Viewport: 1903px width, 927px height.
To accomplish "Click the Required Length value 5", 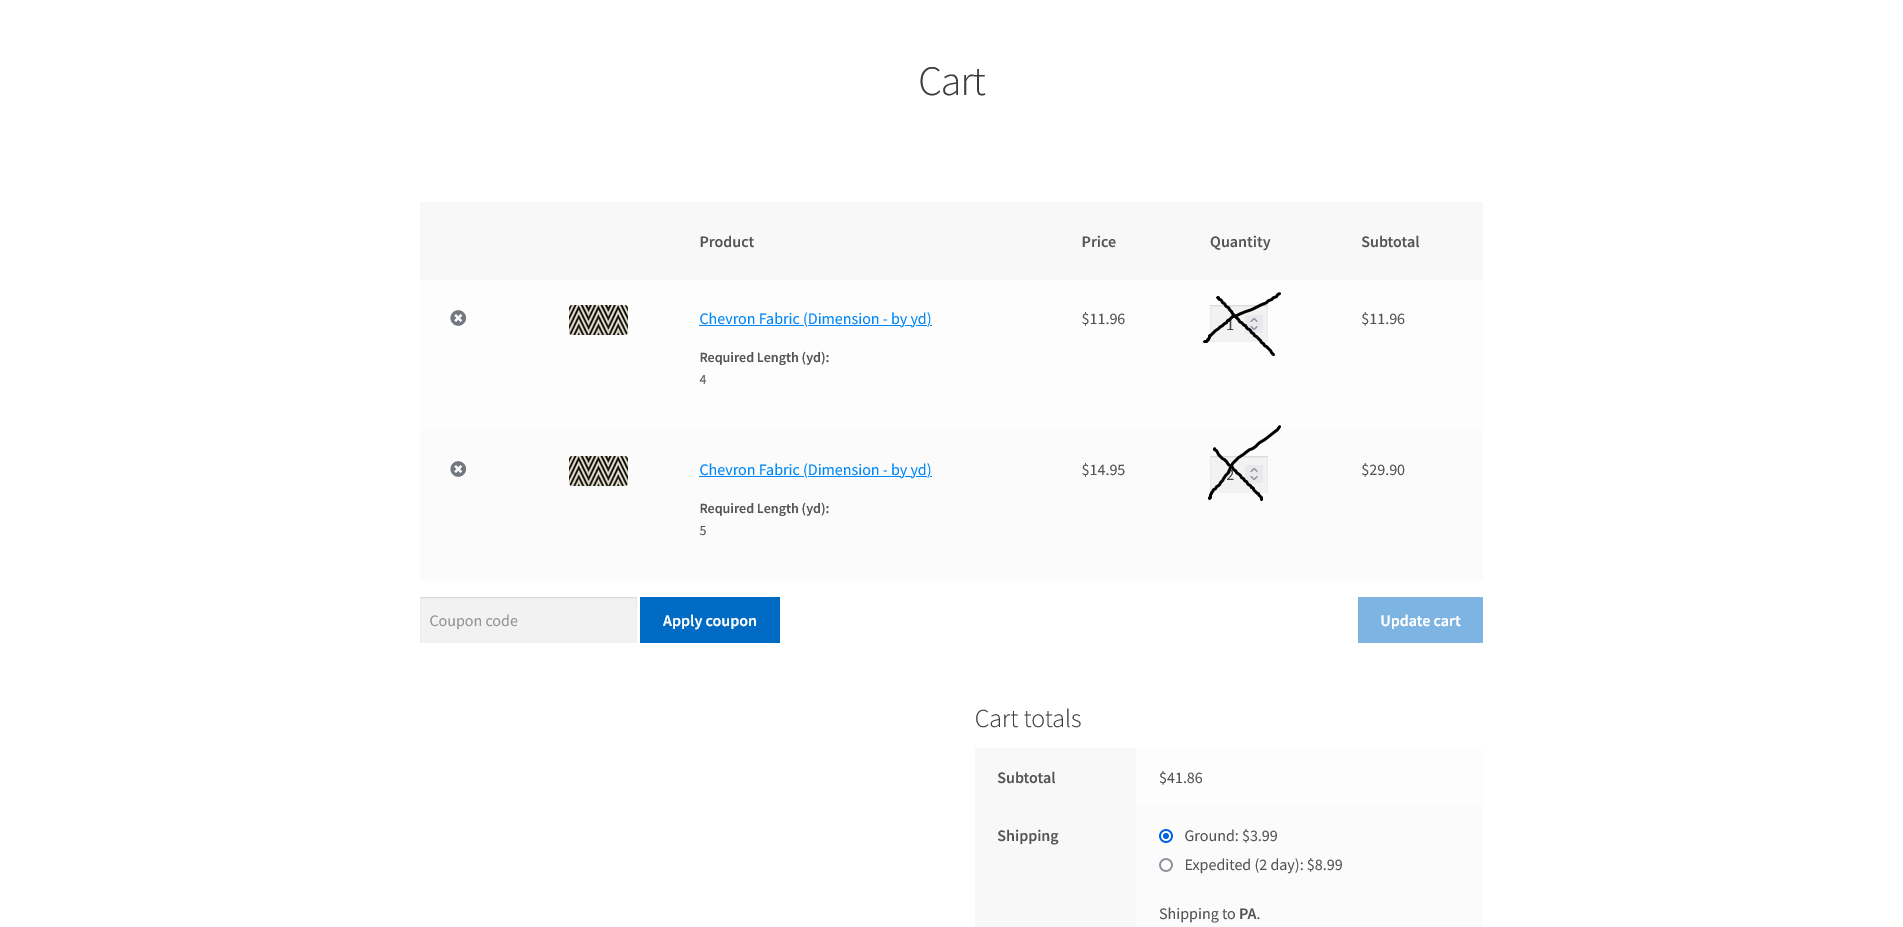I will 703,531.
